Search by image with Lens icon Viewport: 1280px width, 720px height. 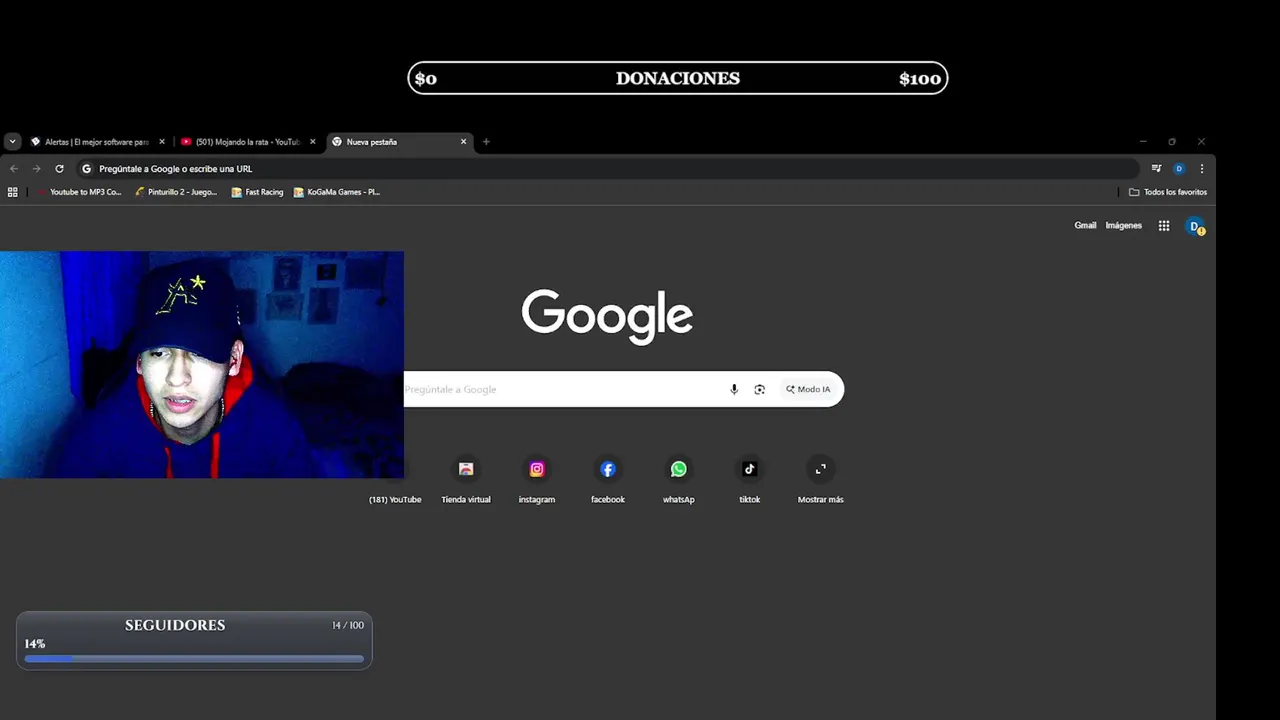[x=759, y=389]
